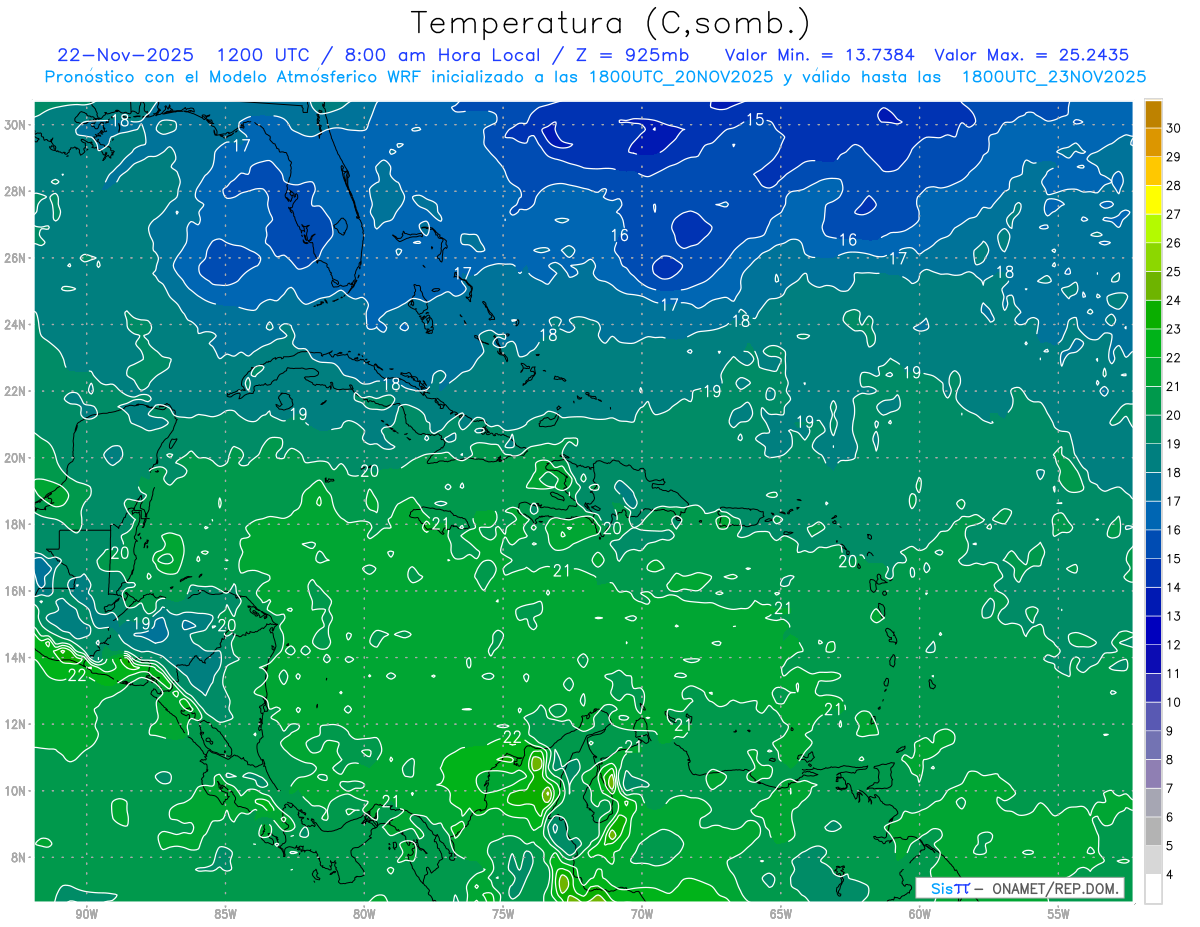Click the '85W' longitude axis label

pyautogui.click(x=225, y=914)
